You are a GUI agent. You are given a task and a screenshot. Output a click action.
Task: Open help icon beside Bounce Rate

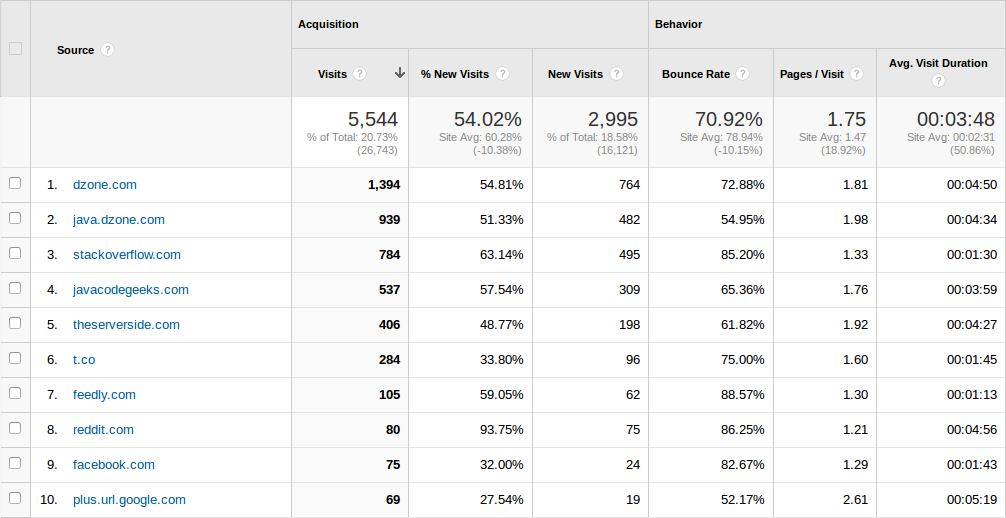click(742, 74)
